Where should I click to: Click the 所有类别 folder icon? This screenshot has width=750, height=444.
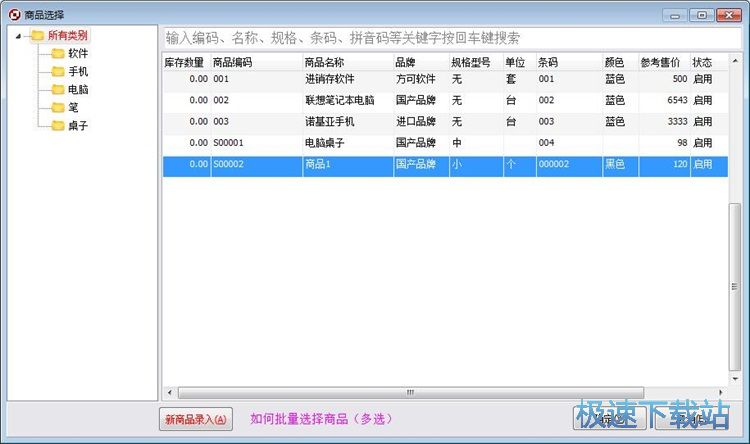pyautogui.click(x=37, y=35)
